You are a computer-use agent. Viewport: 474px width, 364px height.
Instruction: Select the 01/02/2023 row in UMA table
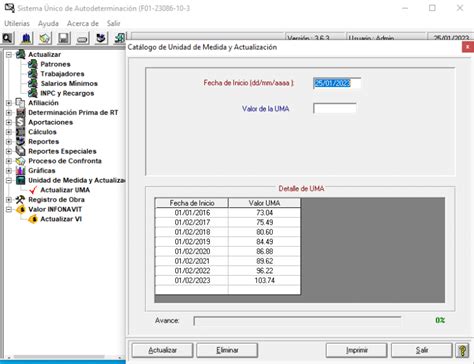(x=228, y=280)
